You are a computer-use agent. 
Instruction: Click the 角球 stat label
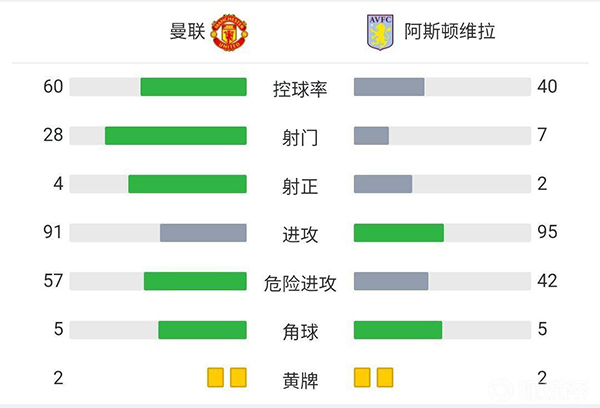coord(300,331)
